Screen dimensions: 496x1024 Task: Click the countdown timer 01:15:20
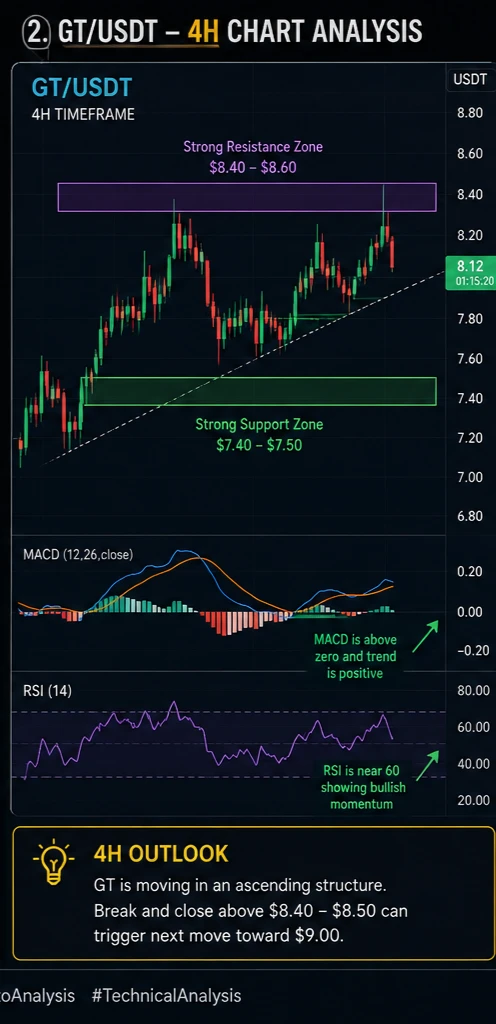[x=474, y=281]
